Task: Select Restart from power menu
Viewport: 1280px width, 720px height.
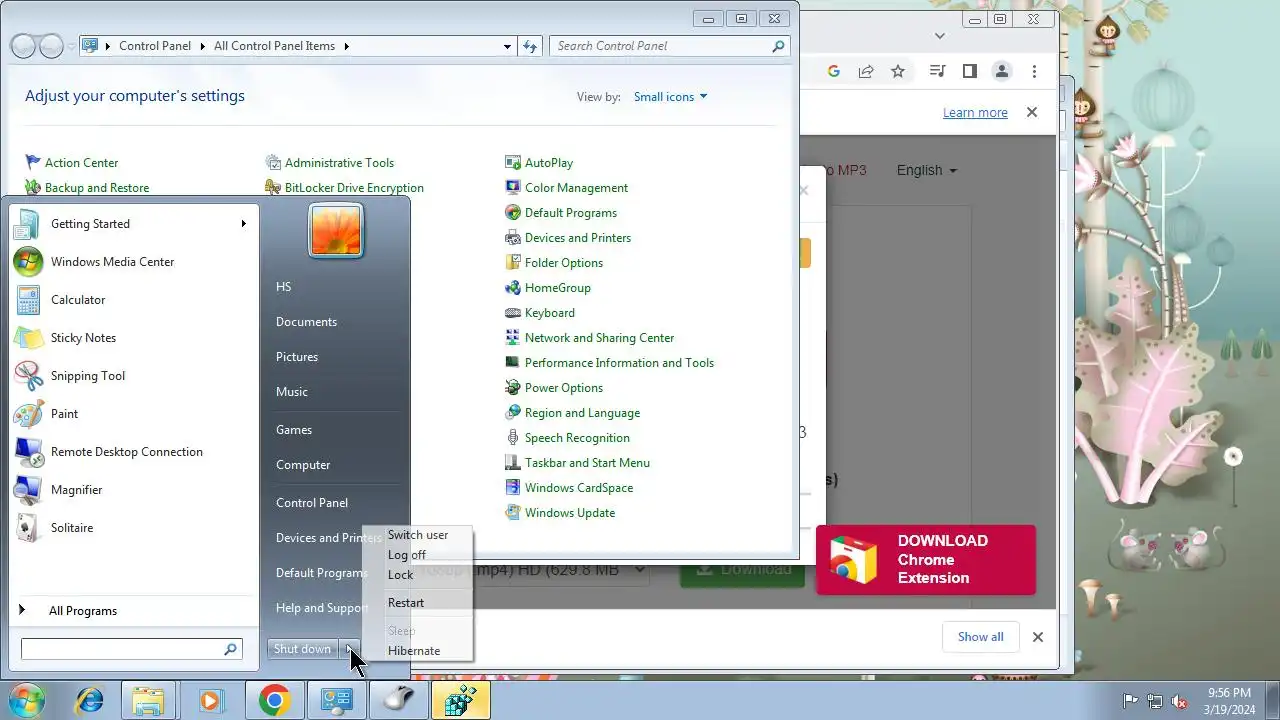Action: (x=418, y=603)
